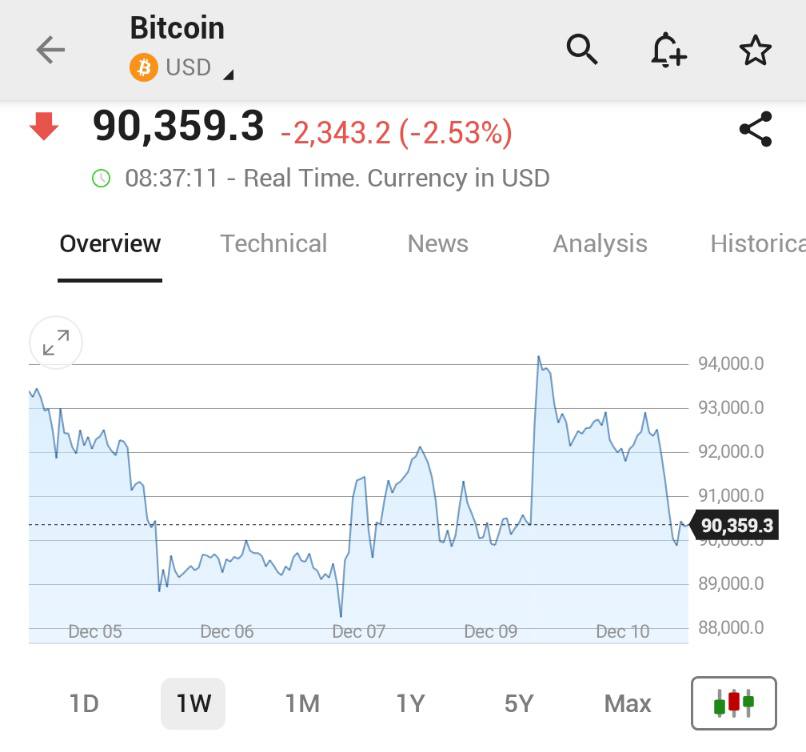The height and width of the screenshot is (752, 806).
Task: Add a price alert with bell icon
Action: [x=668, y=49]
